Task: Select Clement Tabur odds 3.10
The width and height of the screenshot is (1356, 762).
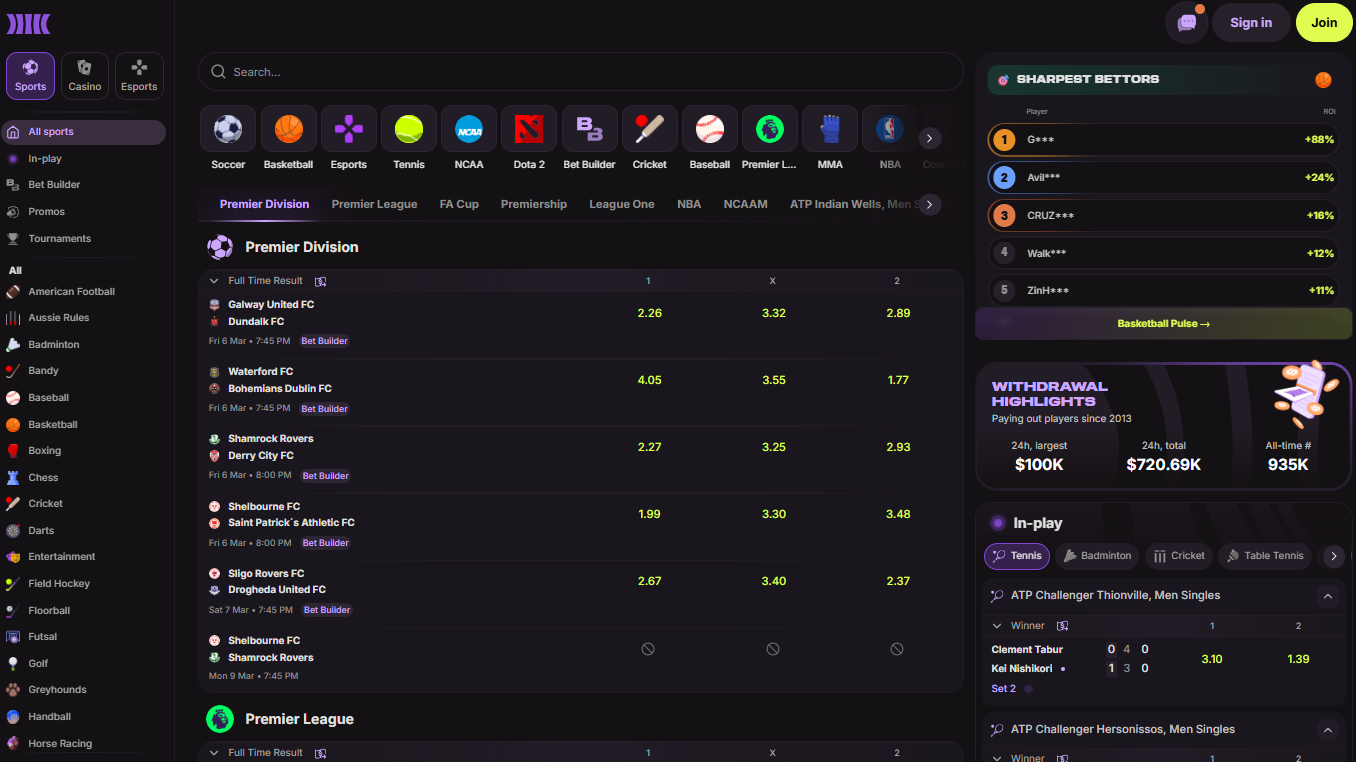Action: [1211, 659]
